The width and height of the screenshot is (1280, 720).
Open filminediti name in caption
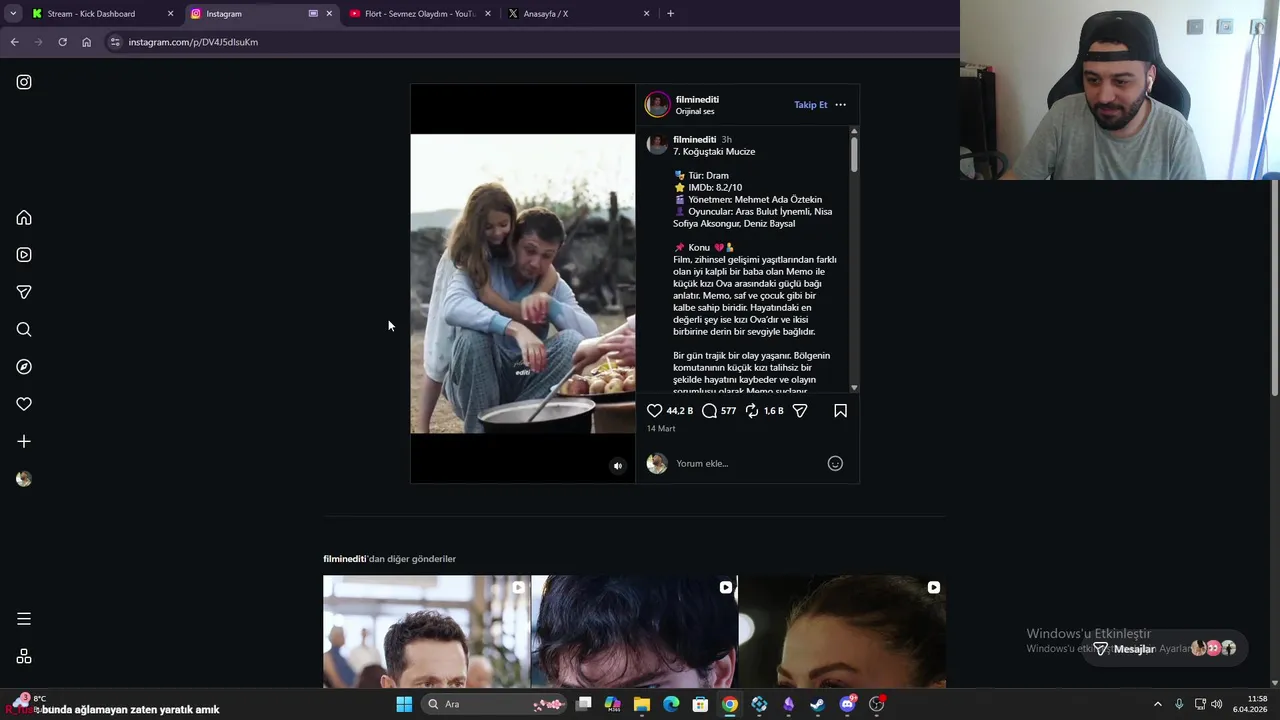click(694, 140)
